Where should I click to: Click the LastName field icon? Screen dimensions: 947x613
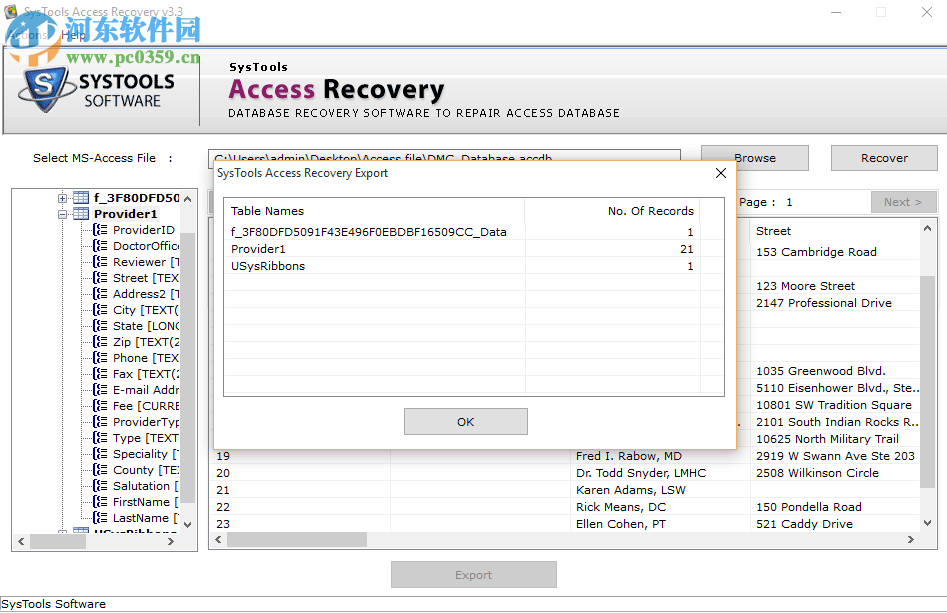click(x=98, y=517)
